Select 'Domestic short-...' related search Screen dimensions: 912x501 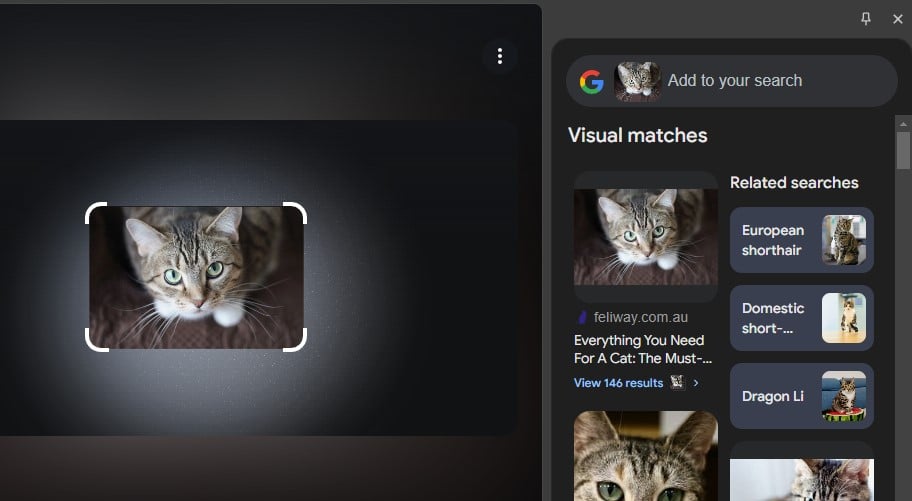(801, 318)
